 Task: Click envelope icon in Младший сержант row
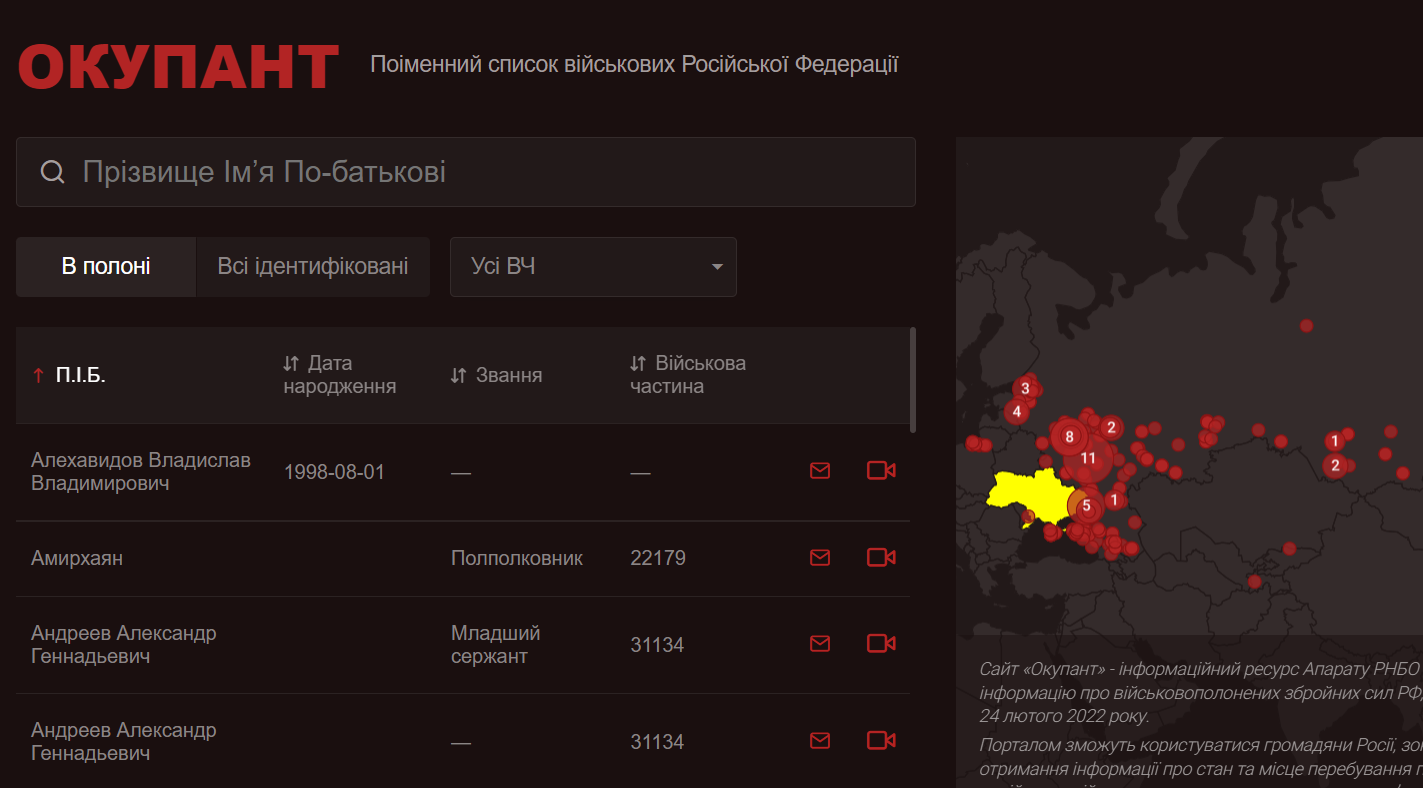(x=820, y=643)
